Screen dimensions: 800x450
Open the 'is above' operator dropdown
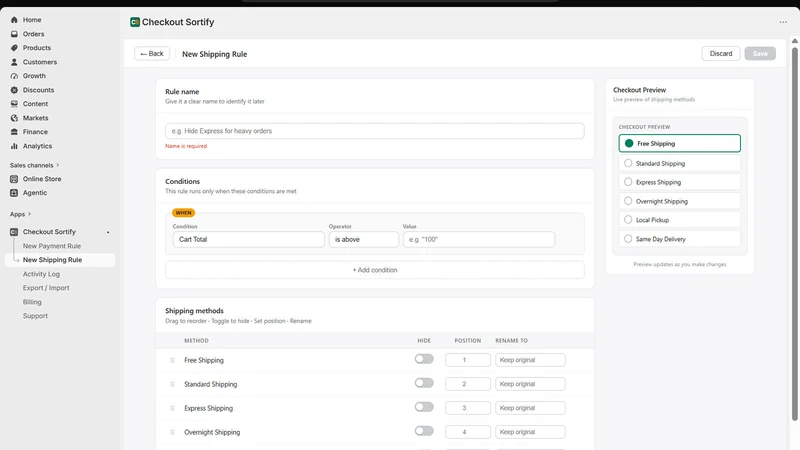[x=364, y=239]
